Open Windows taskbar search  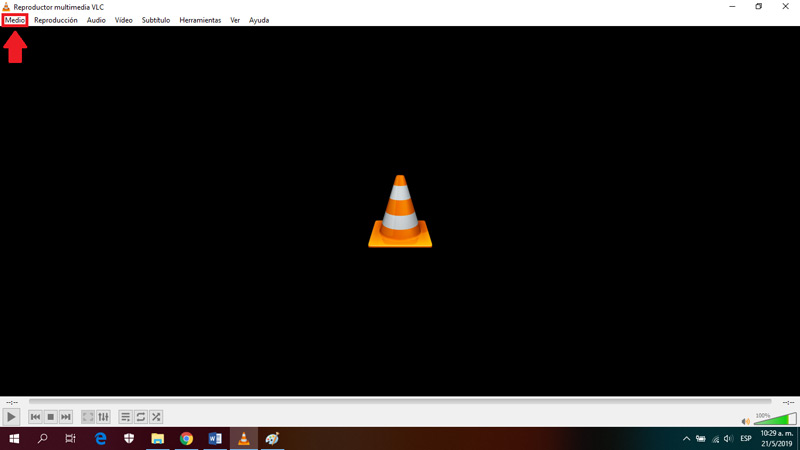pyautogui.click(x=42, y=439)
